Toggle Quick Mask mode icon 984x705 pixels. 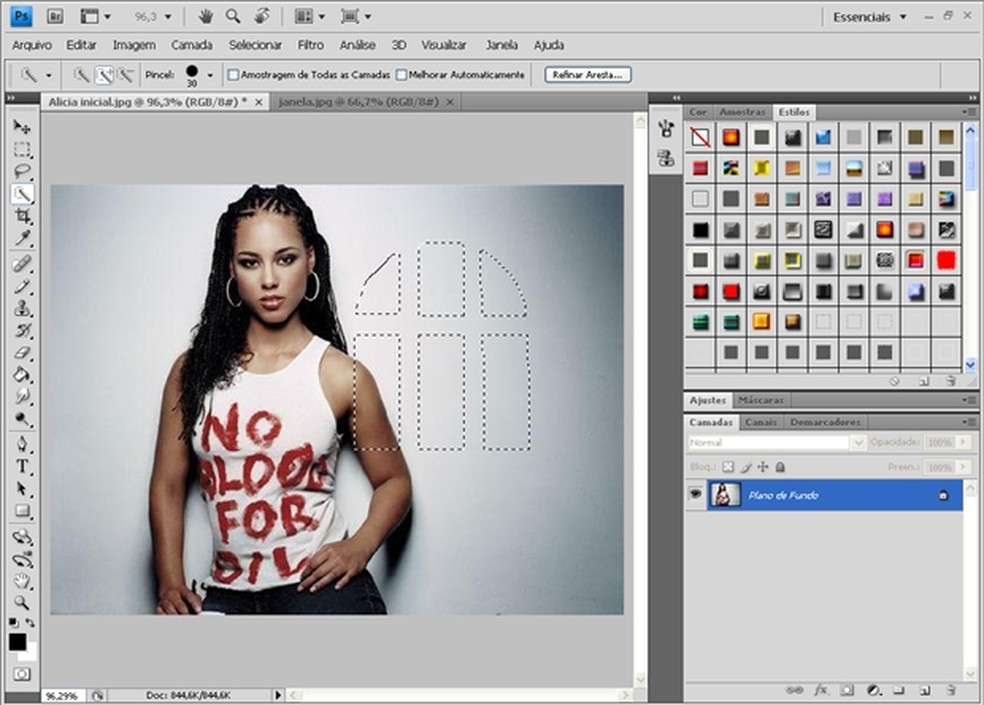point(22,674)
